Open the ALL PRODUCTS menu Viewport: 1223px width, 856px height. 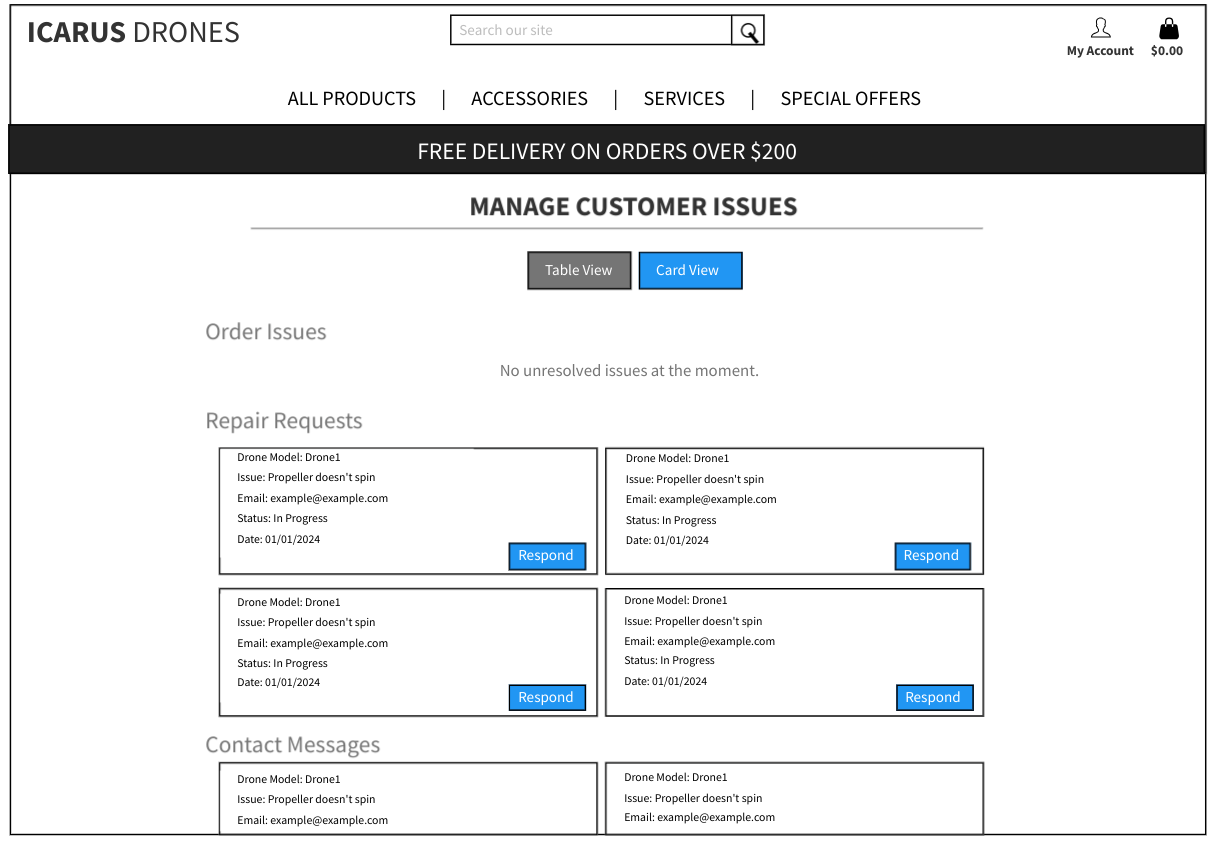[x=351, y=98]
